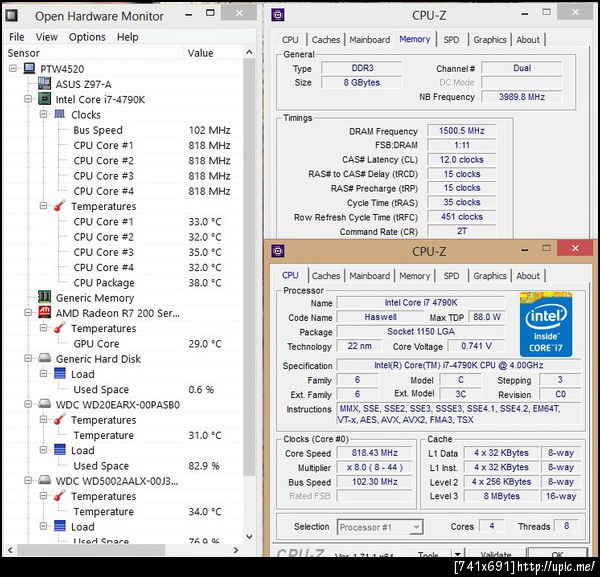600x577 pixels.
Task: Collapse the CPU Temperatures node
Action: [43, 206]
